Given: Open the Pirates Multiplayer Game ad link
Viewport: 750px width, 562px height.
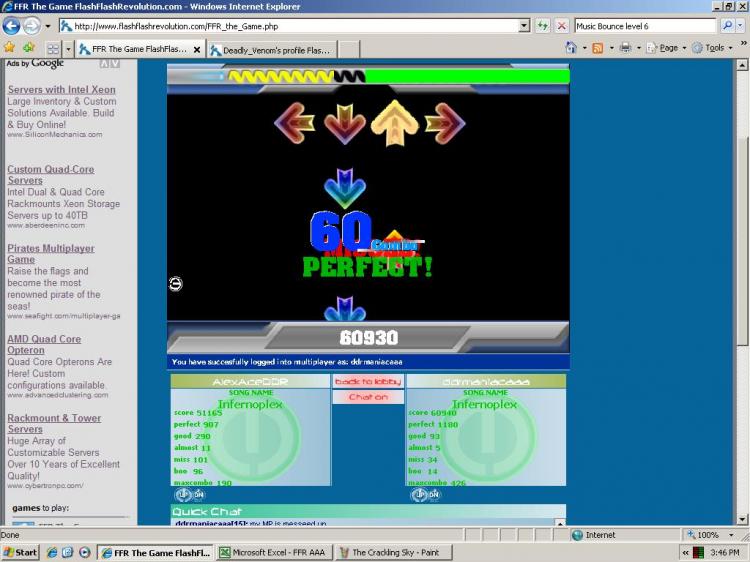Looking at the screenshot, I should point(51,254).
